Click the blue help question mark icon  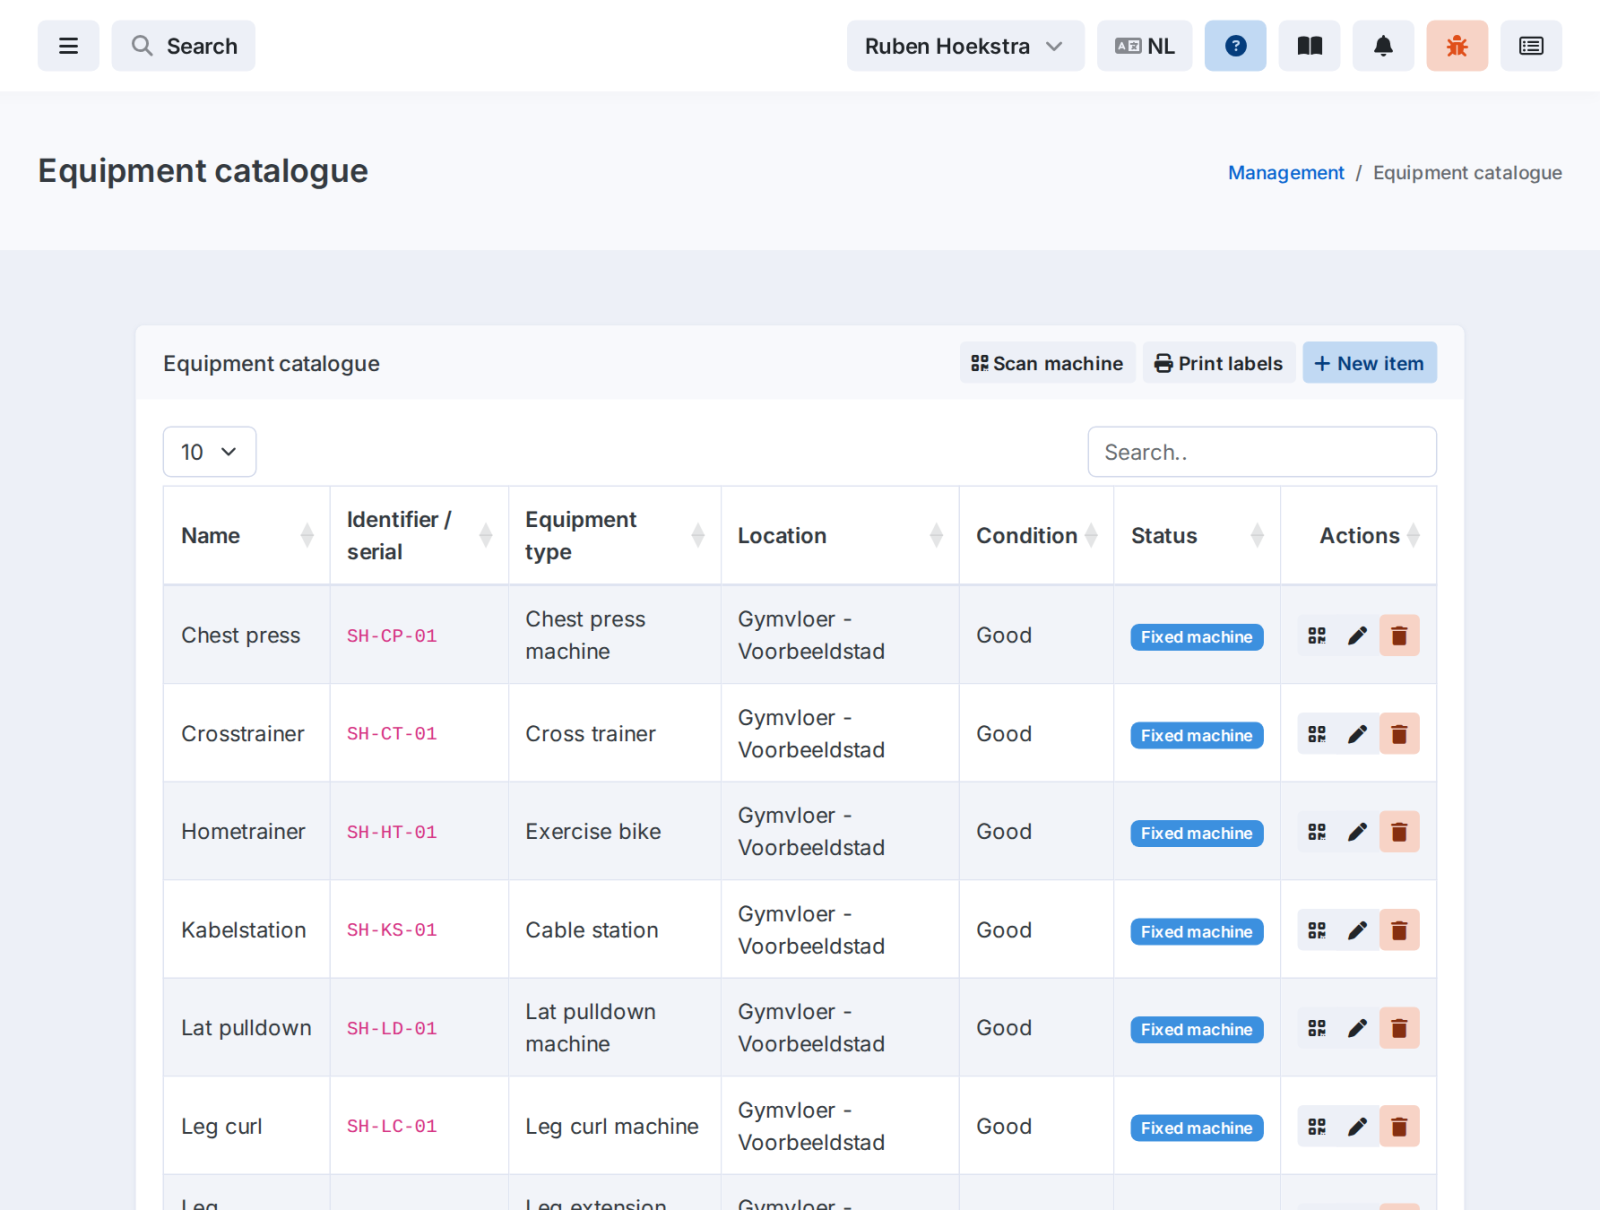(1235, 46)
